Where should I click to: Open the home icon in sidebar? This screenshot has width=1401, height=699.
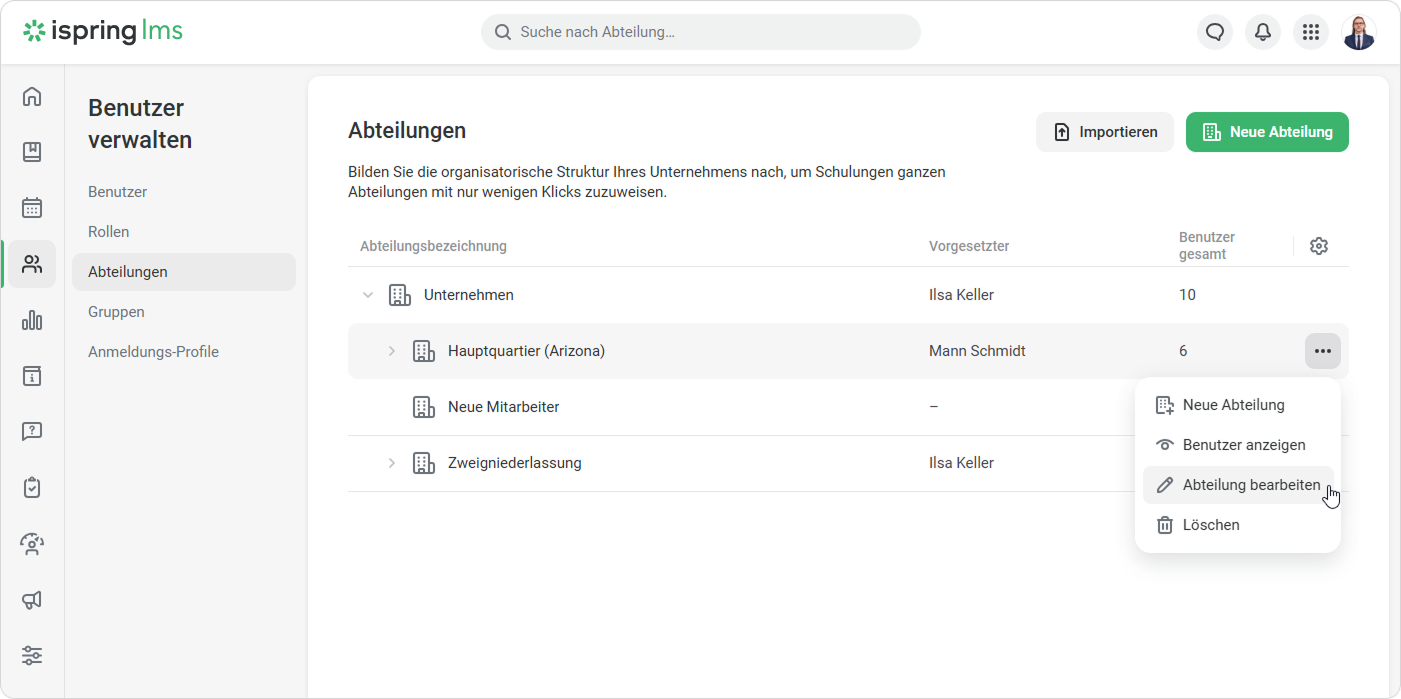click(32, 96)
